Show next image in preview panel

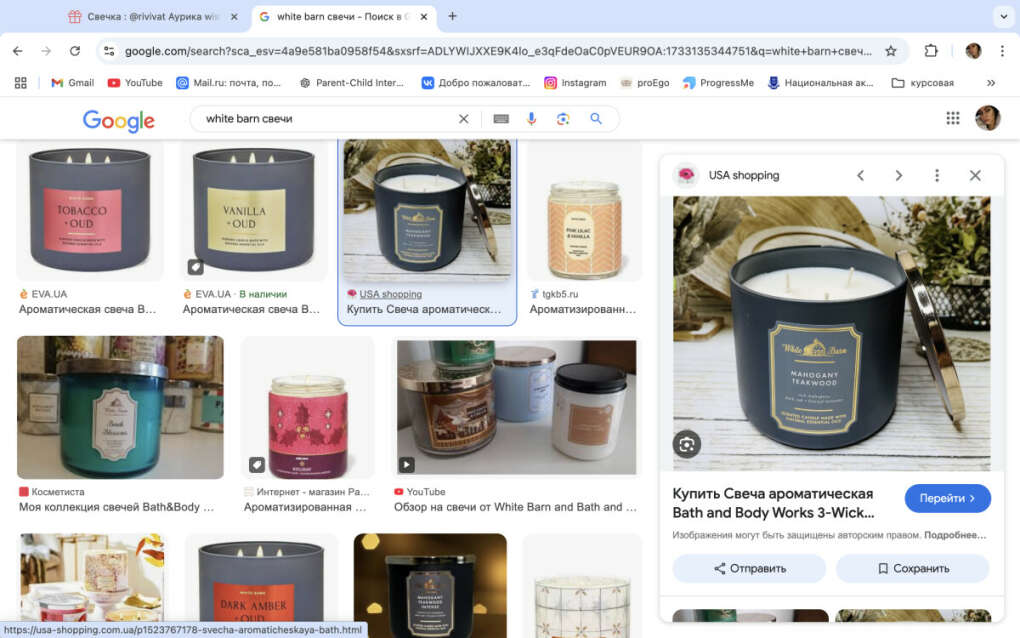coord(898,176)
